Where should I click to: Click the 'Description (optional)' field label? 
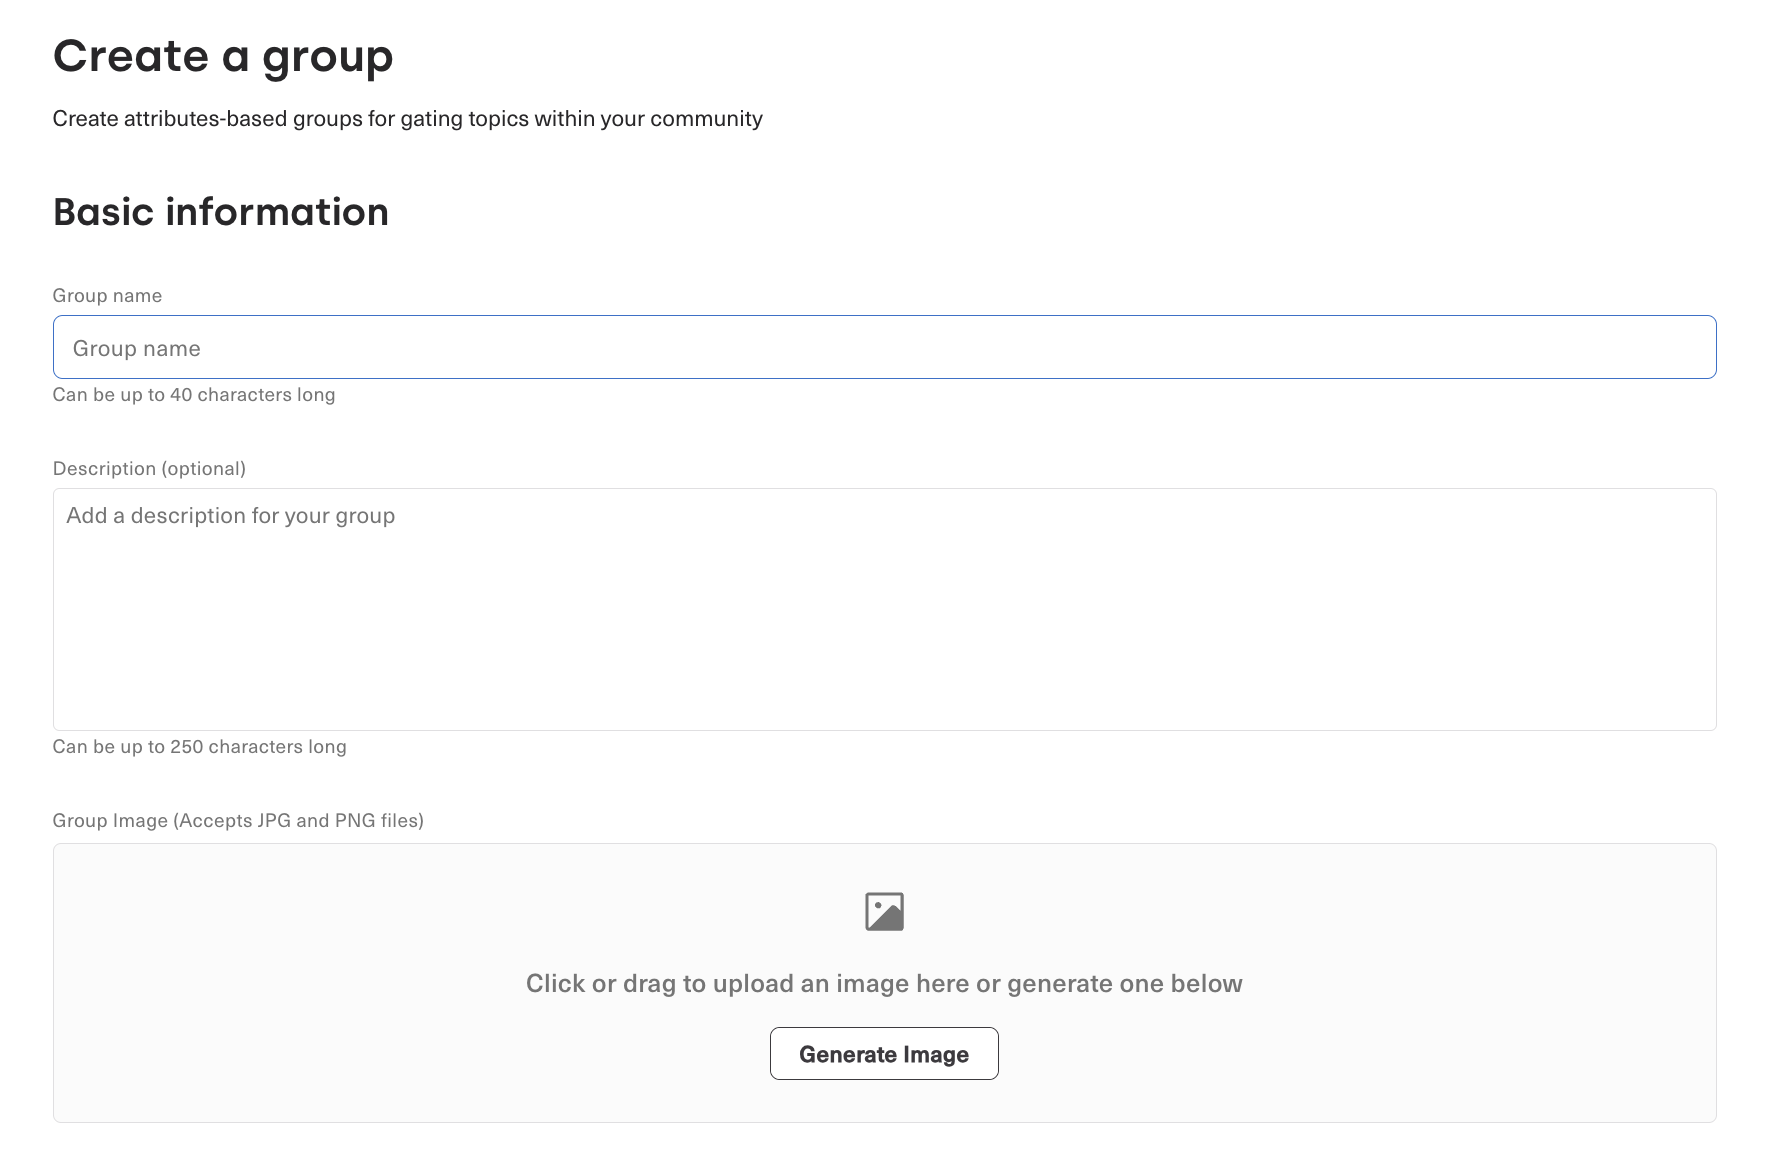pyautogui.click(x=149, y=468)
